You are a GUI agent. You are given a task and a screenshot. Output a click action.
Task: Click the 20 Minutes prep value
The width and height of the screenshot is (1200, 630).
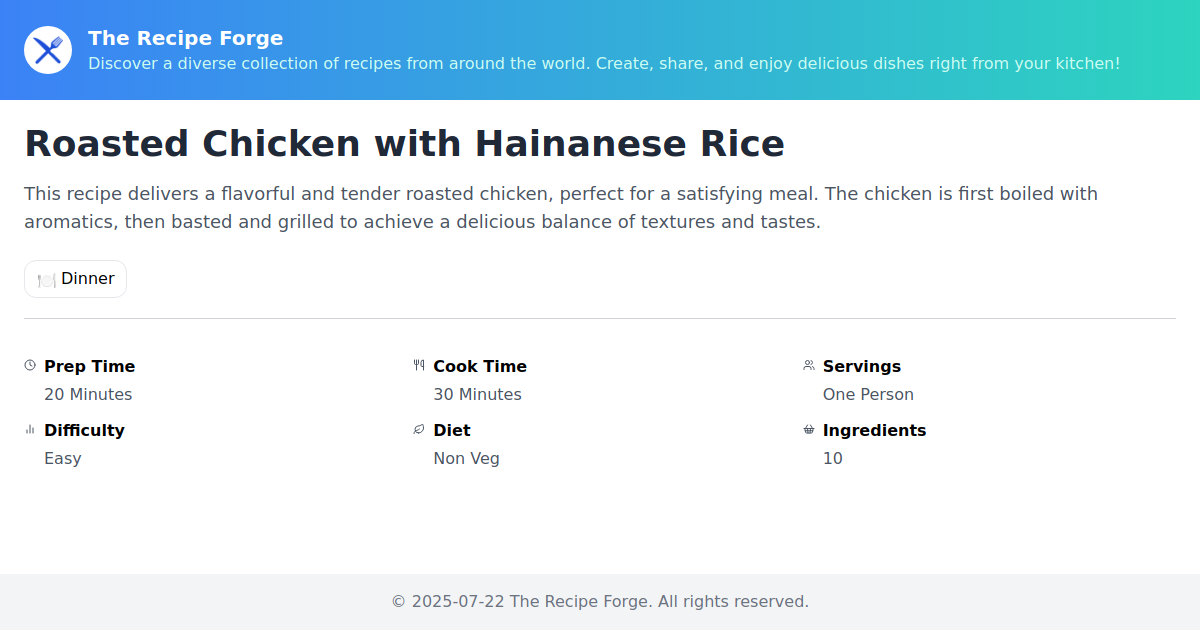click(88, 394)
